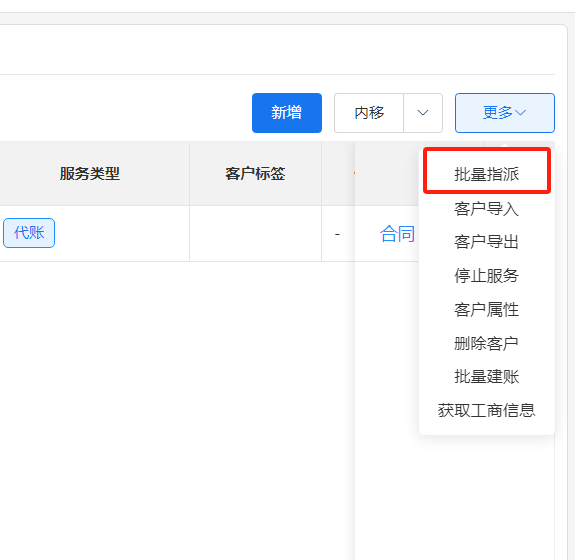The width and height of the screenshot is (575, 560).
Task: Choose 停止服务 from the menu
Action: pos(487,276)
